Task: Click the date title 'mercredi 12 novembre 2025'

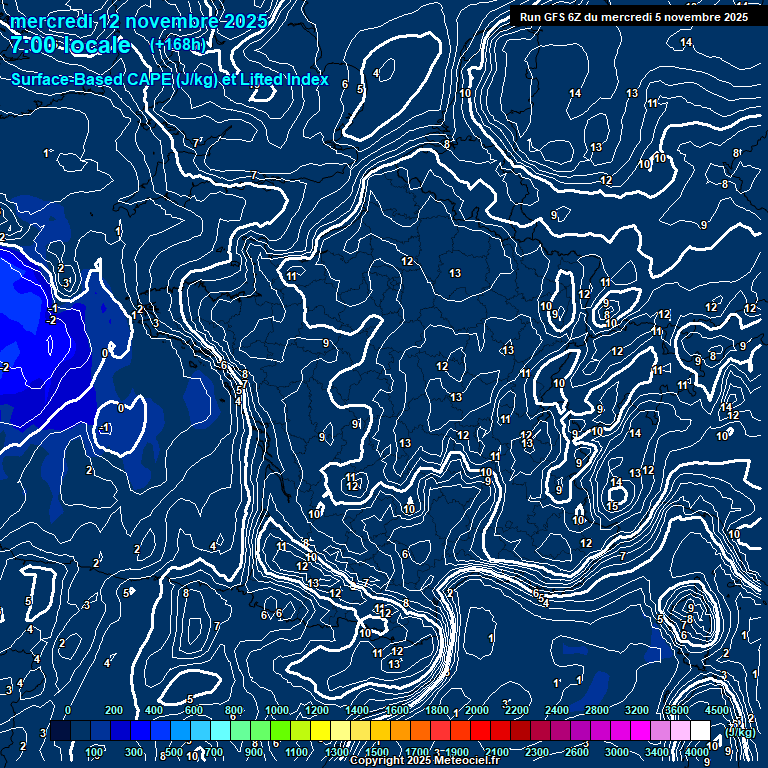Action: (x=139, y=21)
